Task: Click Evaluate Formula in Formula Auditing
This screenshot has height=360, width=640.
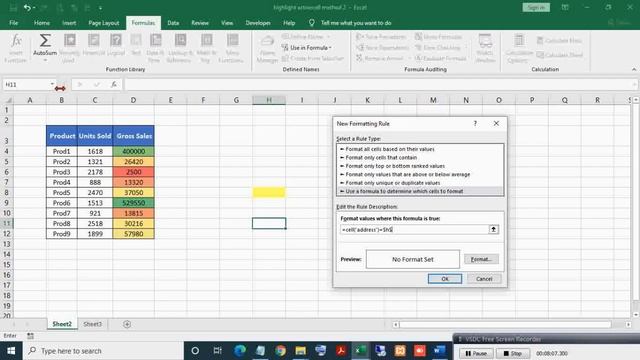Action: [441, 58]
